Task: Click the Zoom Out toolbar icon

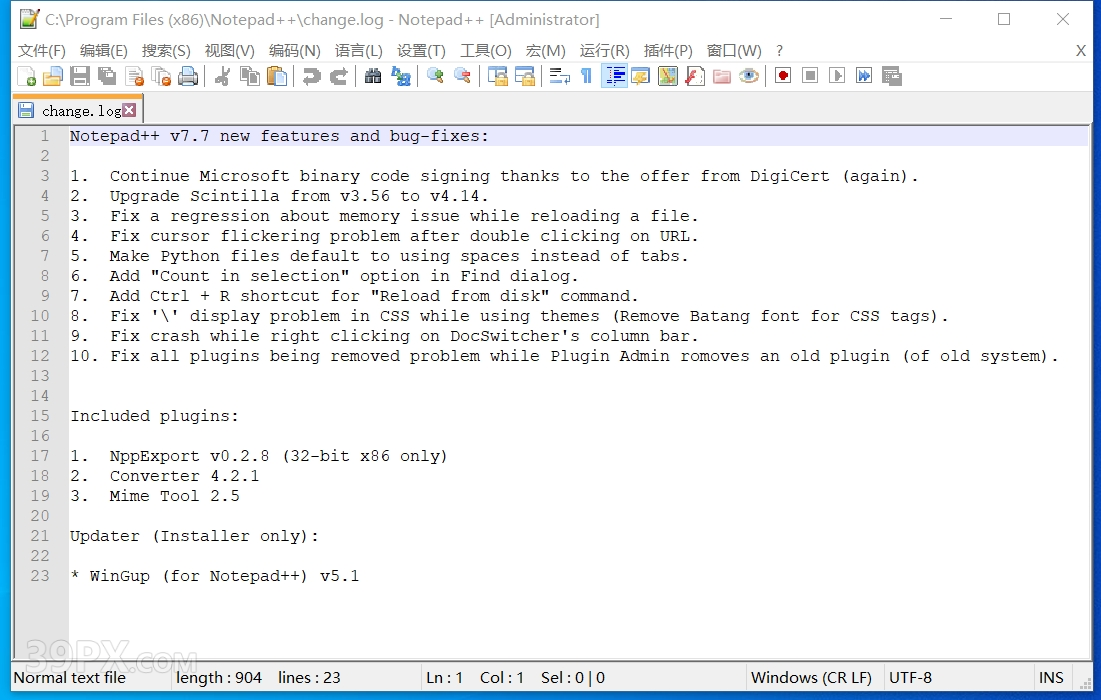Action: [461, 75]
